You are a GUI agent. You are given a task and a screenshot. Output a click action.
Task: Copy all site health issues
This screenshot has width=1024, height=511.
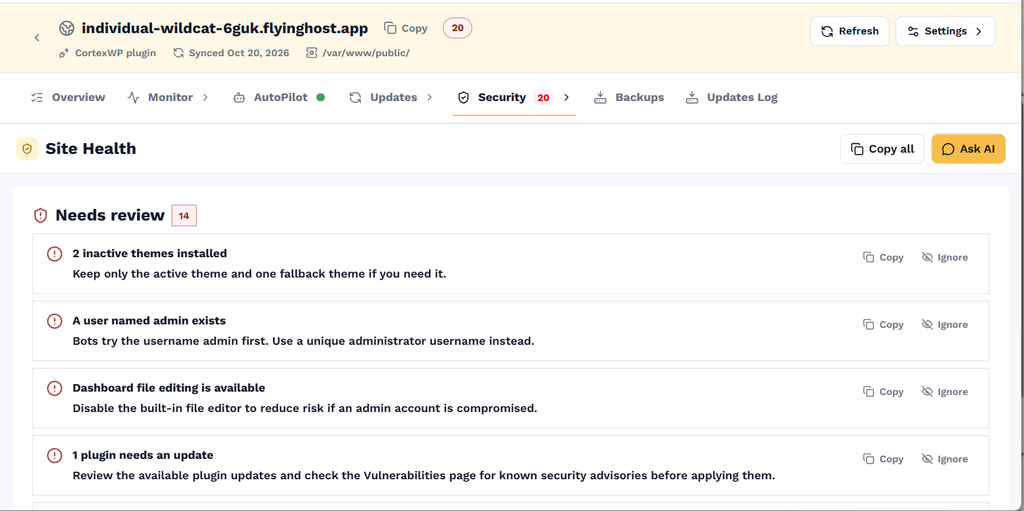882,149
